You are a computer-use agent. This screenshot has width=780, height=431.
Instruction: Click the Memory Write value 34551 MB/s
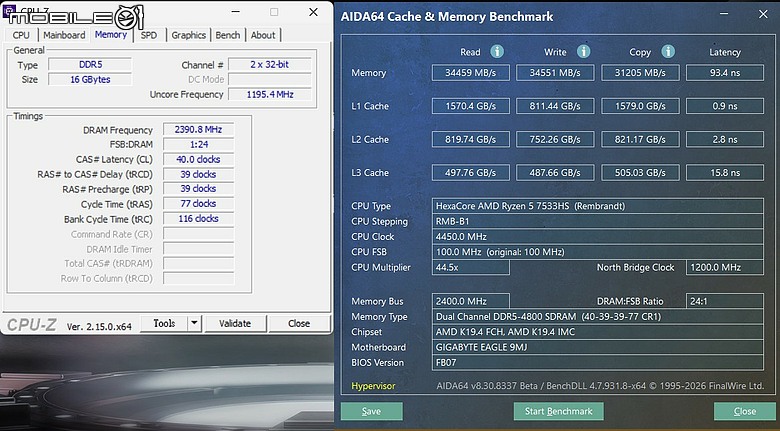(555, 73)
